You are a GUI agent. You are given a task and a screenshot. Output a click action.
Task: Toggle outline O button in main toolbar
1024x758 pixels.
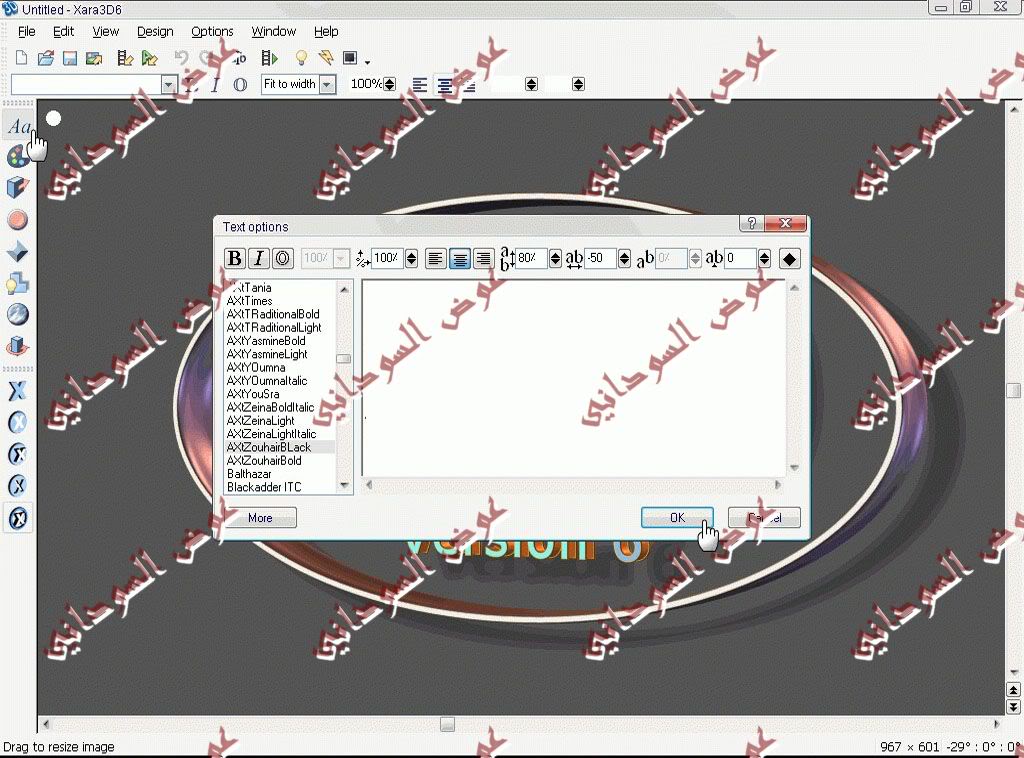(x=240, y=85)
